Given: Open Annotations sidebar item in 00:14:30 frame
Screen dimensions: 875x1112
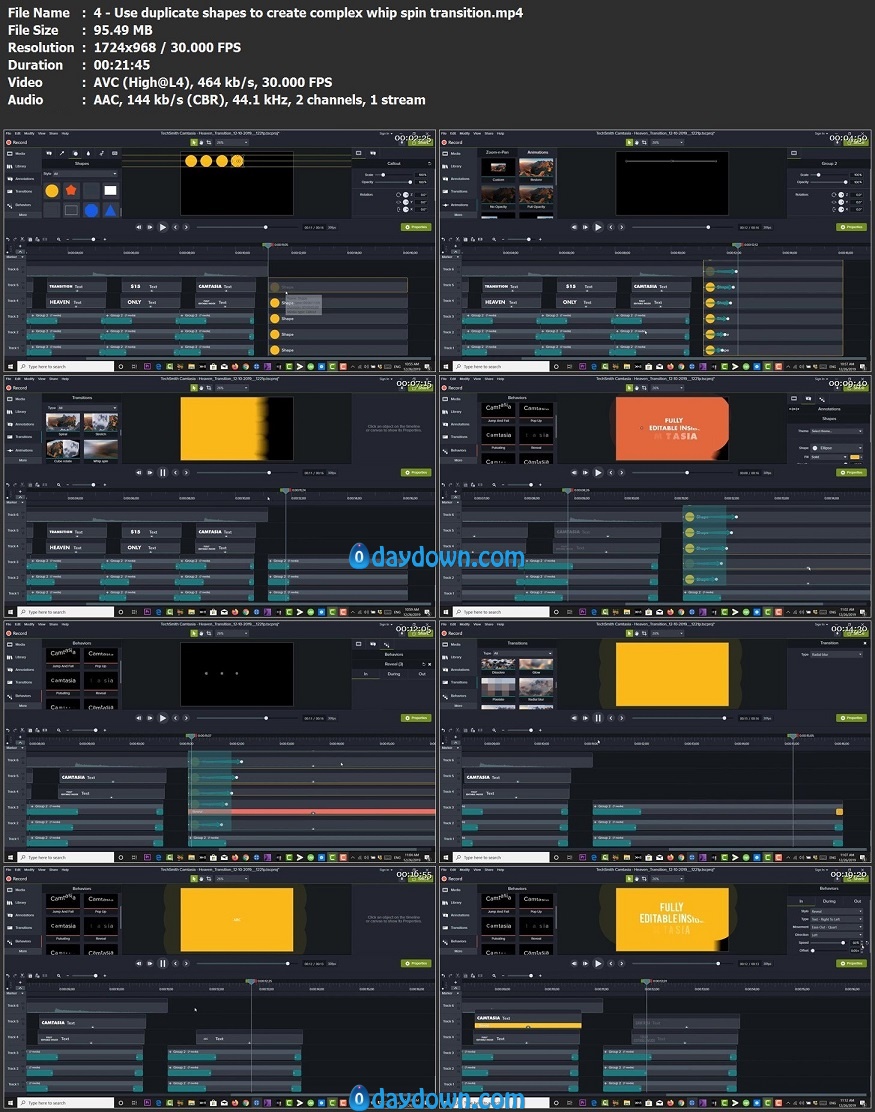Looking at the screenshot, I should click(x=455, y=669).
